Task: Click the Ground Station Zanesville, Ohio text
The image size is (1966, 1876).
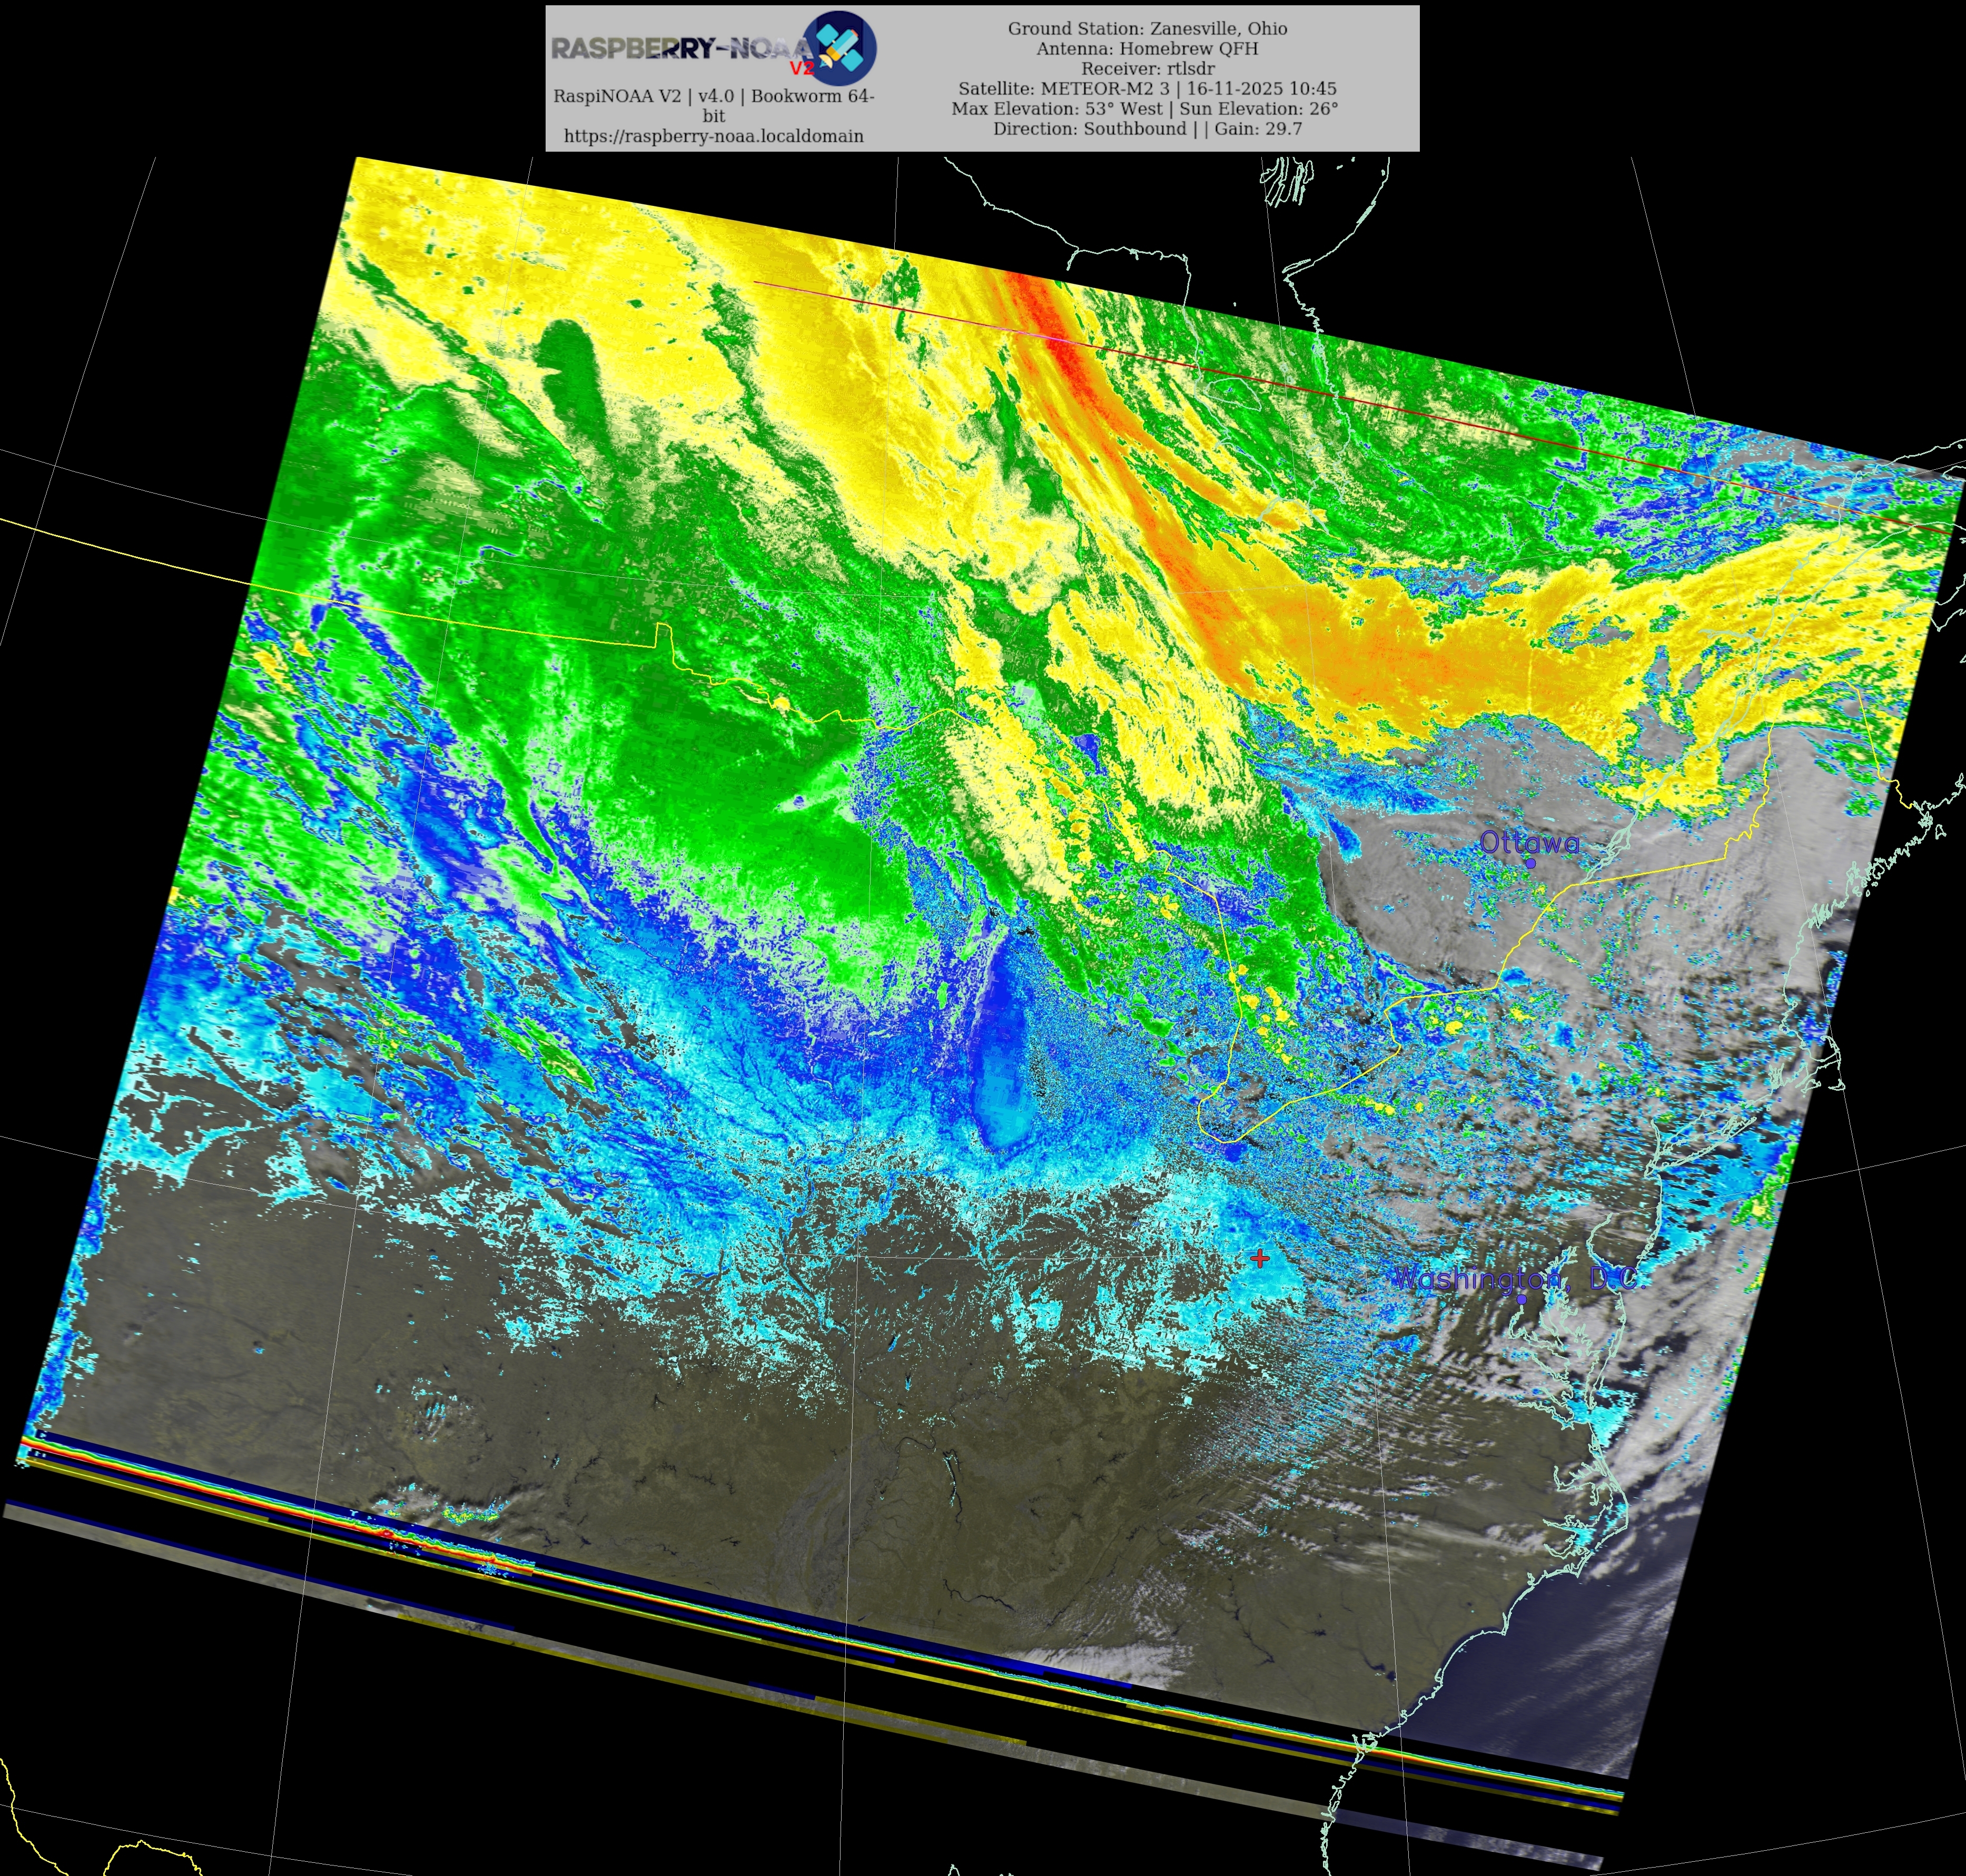Action: pyautogui.click(x=1147, y=29)
